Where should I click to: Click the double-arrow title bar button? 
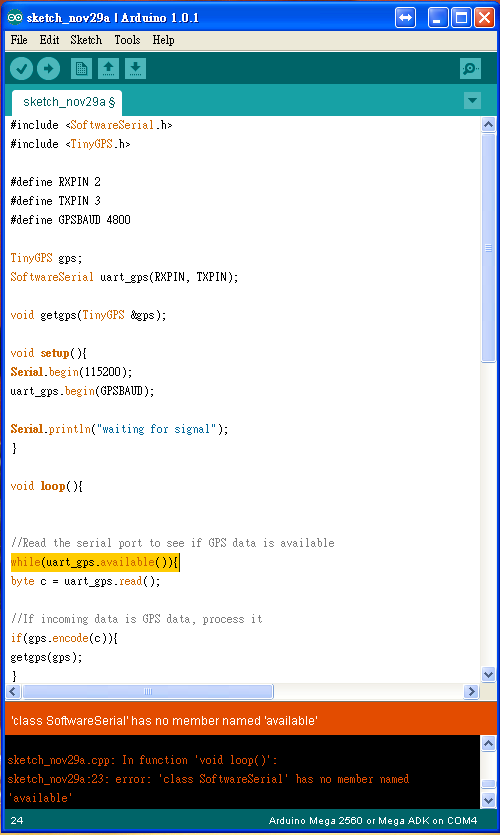[x=406, y=18]
